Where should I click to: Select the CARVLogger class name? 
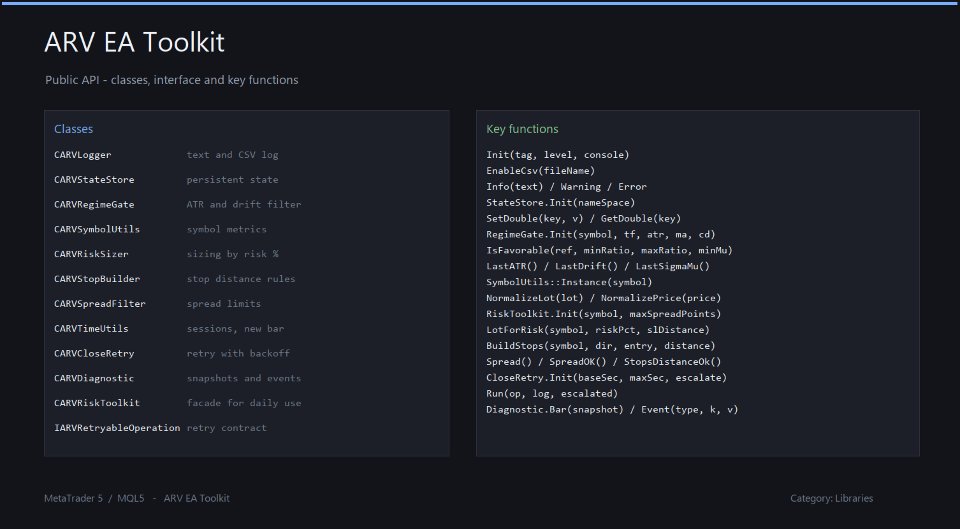(83, 155)
